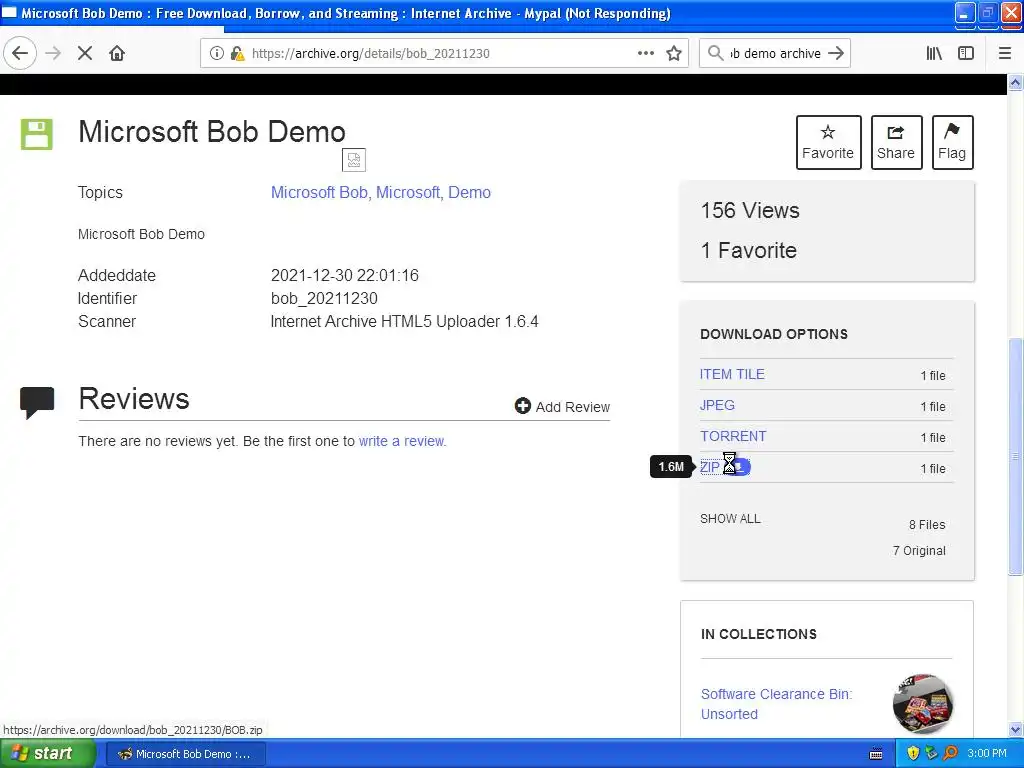
Task: Click the bob_20211230 identifier value
Action: [x=324, y=298]
